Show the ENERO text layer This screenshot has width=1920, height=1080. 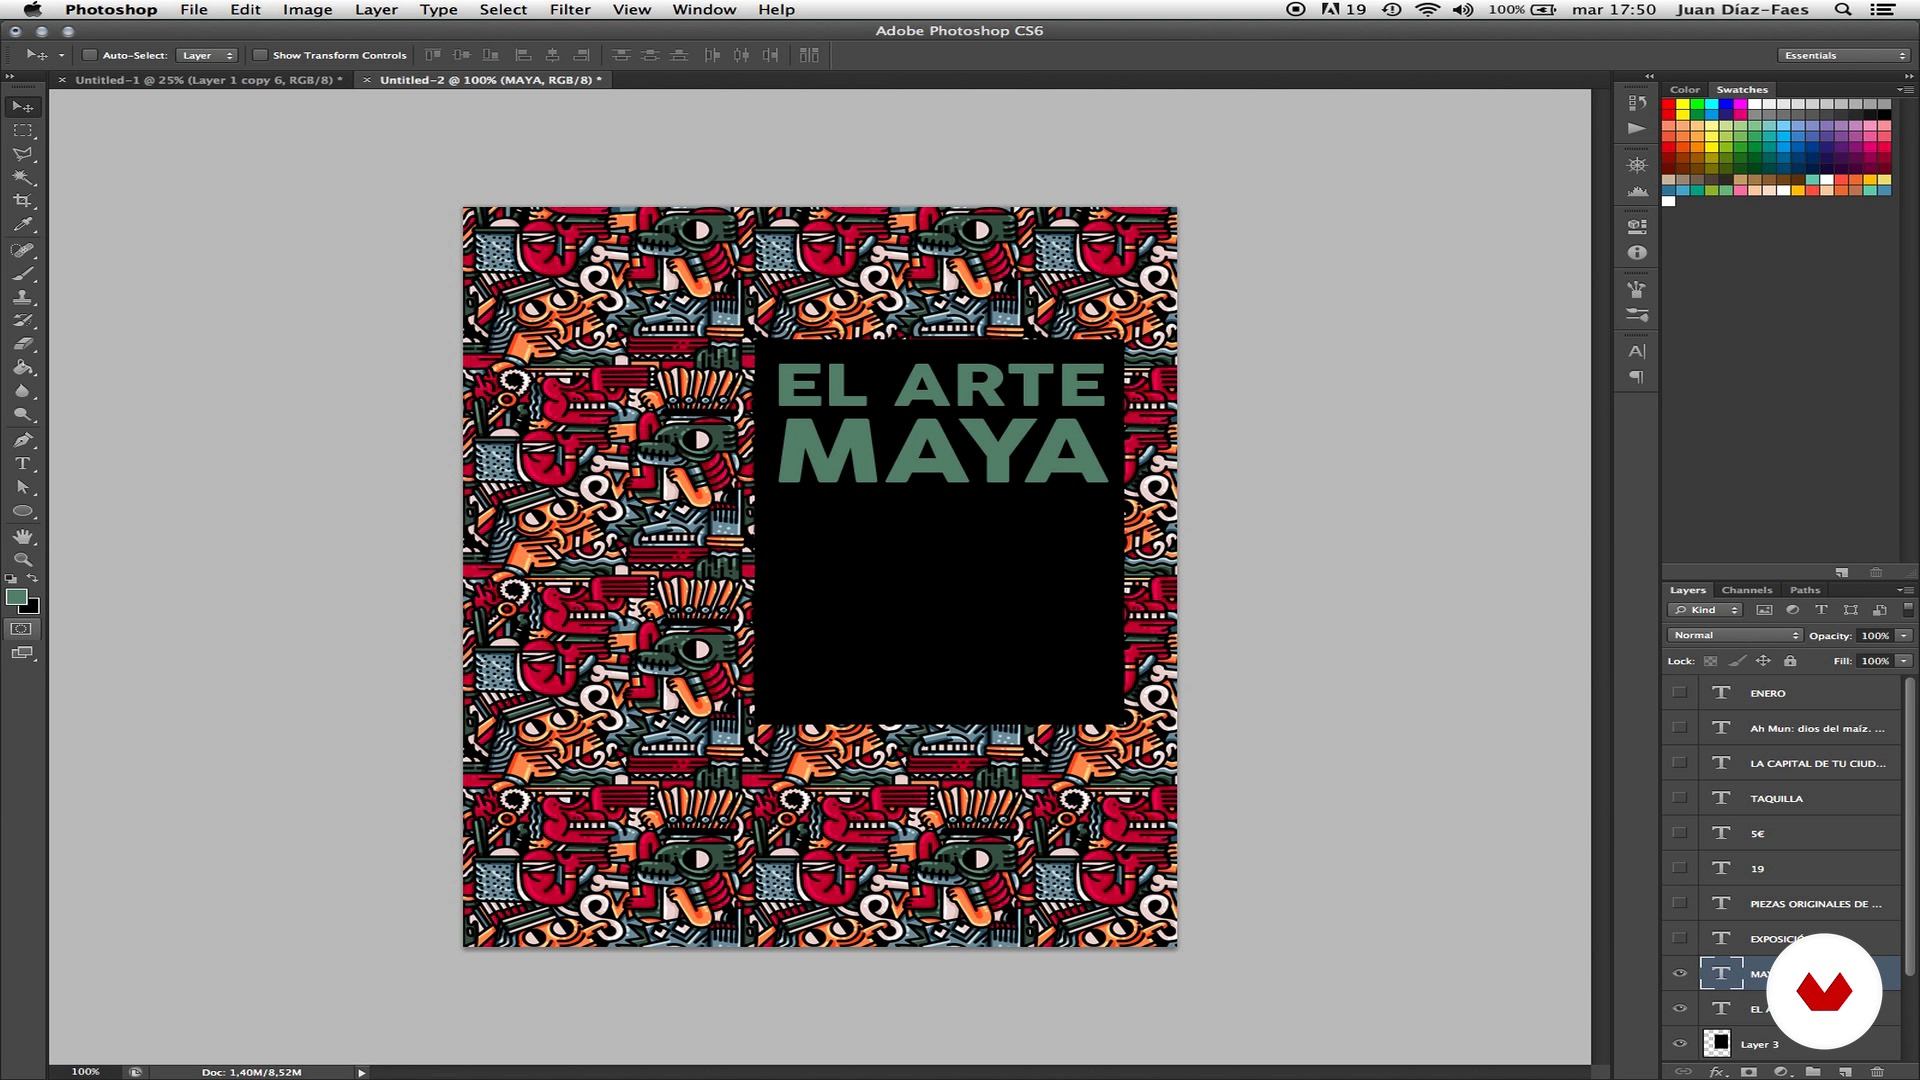[1680, 693]
